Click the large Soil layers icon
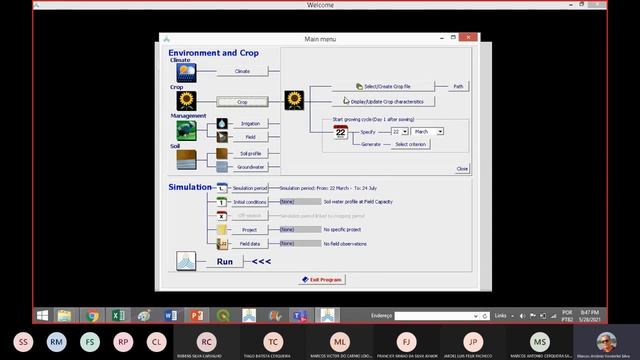The height and width of the screenshot is (360, 640). [x=186, y=160]
